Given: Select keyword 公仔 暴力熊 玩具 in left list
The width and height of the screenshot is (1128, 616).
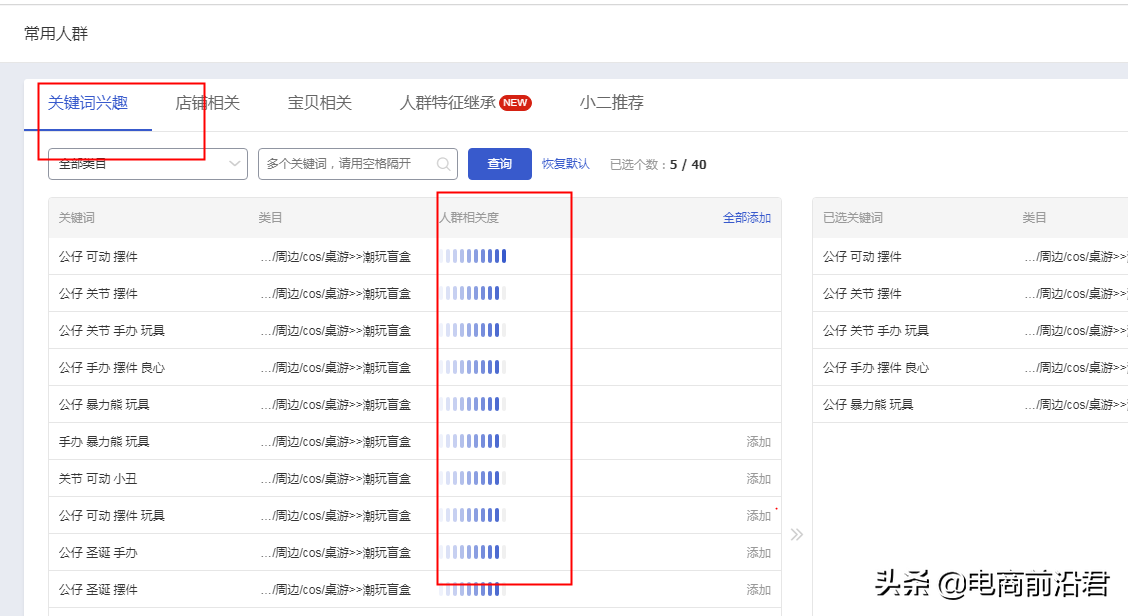Looking at the screenshot, I should tap(415, 404).
